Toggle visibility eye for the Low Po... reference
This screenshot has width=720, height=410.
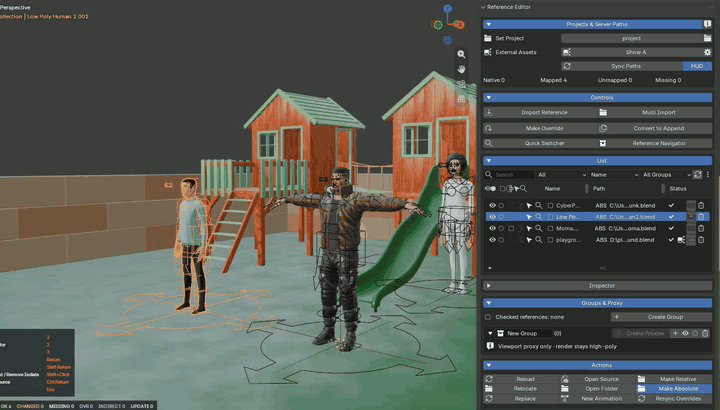tap(492, 217)
